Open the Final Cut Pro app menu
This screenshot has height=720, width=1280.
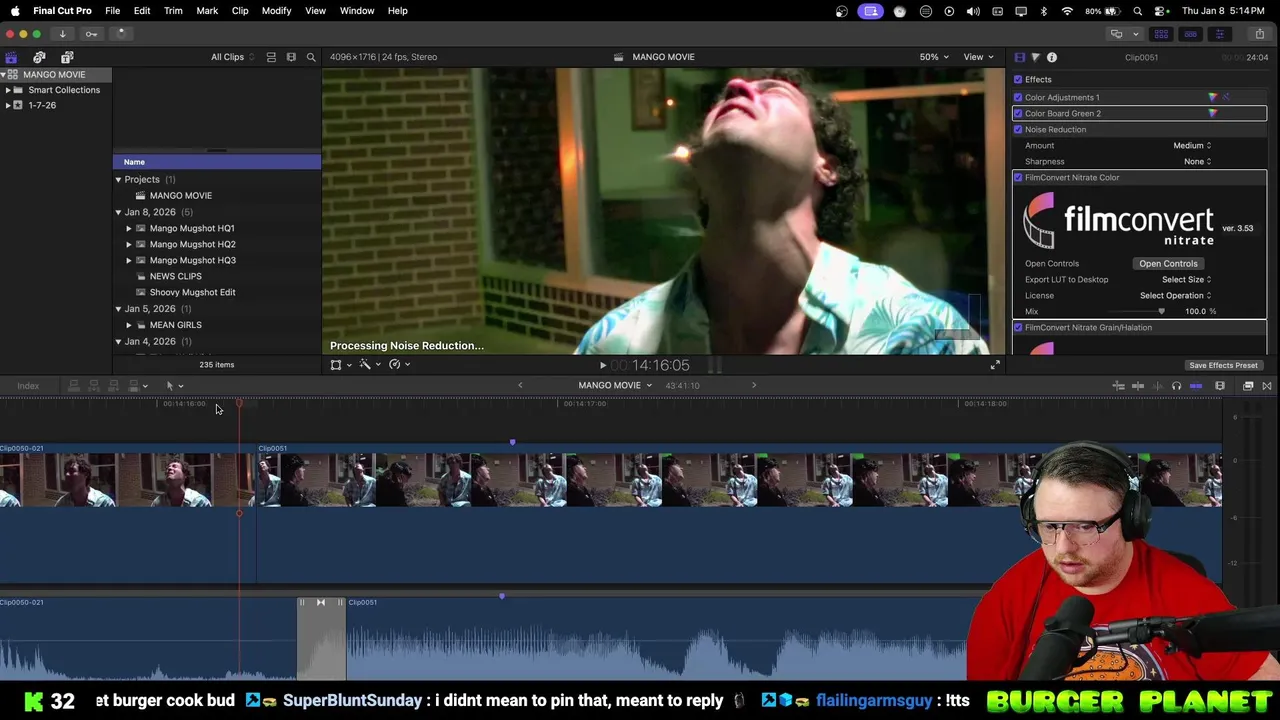point(62,11)
